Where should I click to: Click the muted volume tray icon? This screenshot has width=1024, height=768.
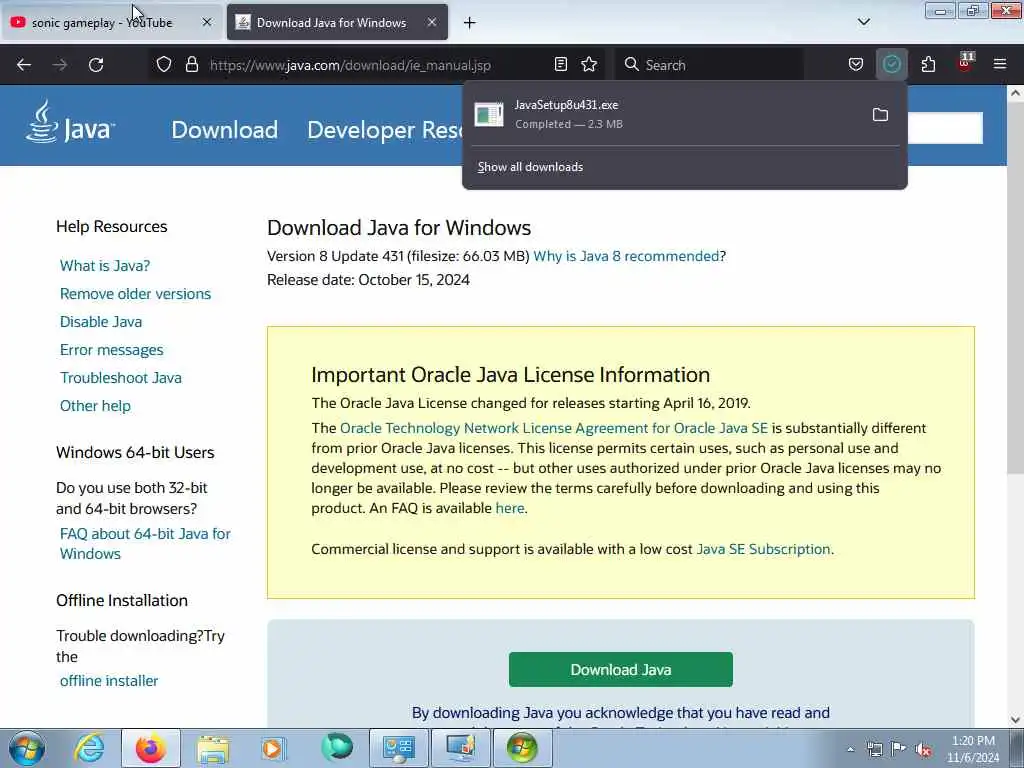pos(923,750)
